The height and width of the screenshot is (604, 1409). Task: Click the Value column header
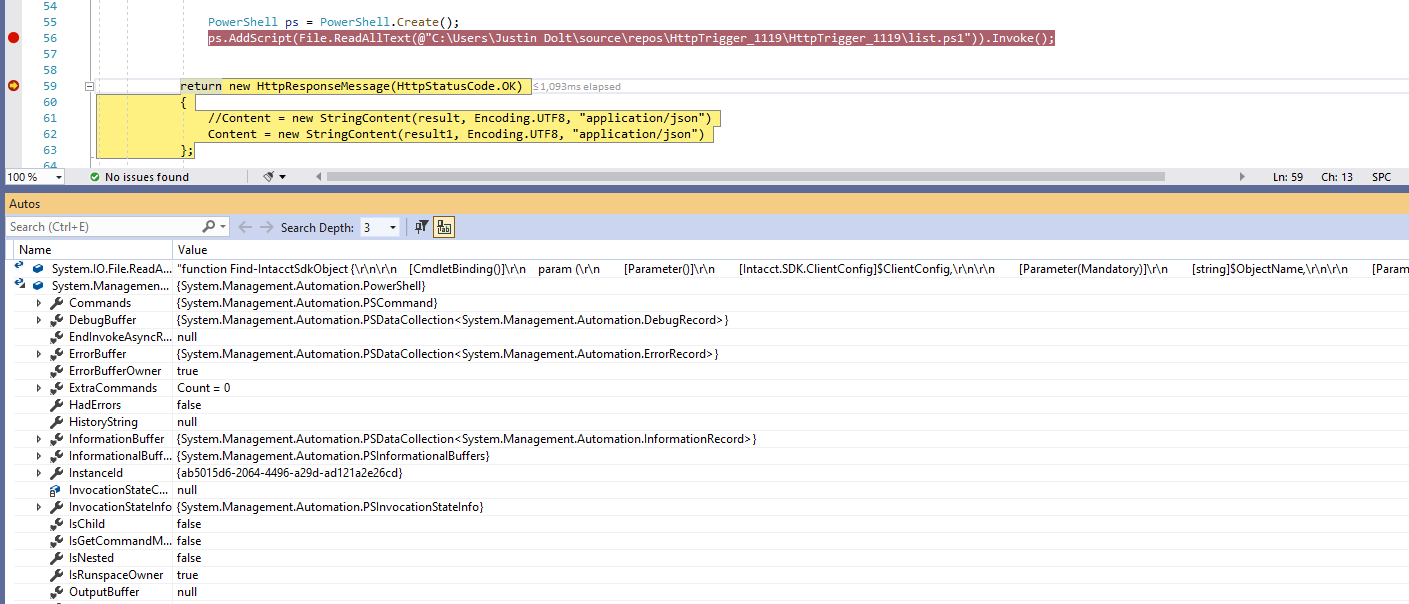click(790, 250)
